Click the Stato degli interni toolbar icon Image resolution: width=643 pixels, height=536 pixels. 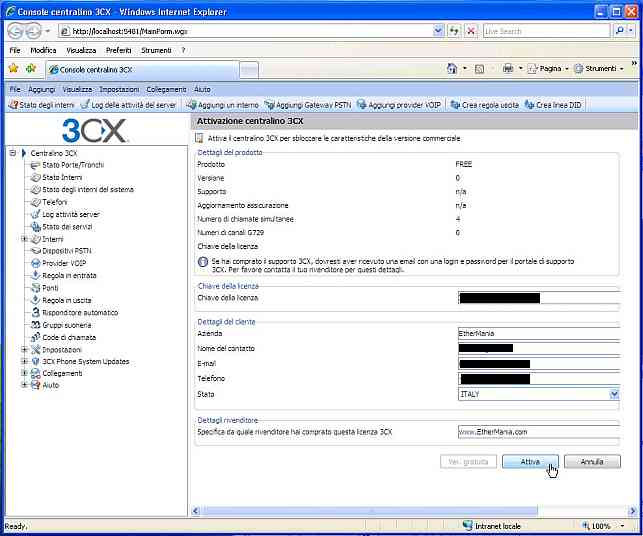[x=14, y=105]
